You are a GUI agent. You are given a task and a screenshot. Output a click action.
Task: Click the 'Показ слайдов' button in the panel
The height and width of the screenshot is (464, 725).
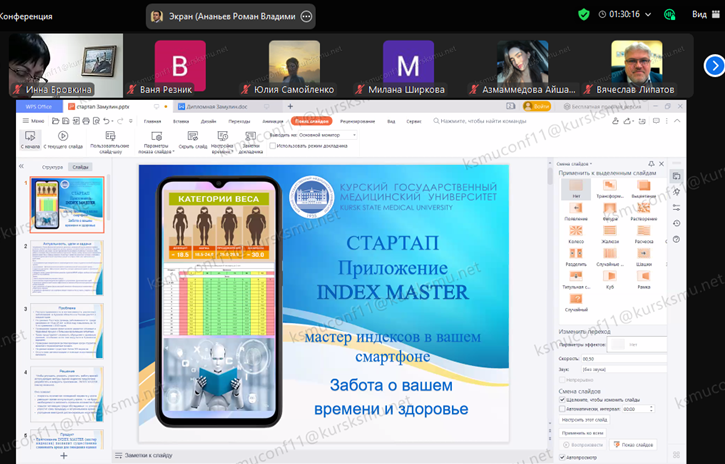633,445
